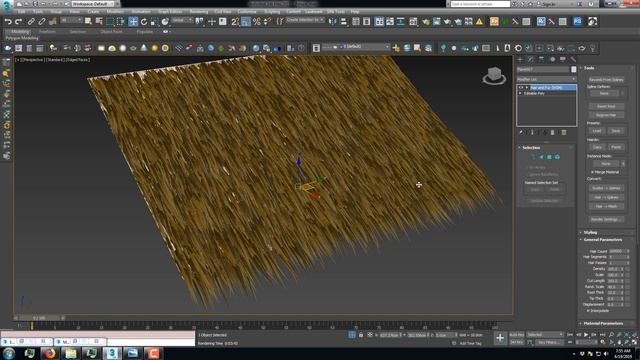Open the Hierarchy tab in command panel

(x=541, y=60)
